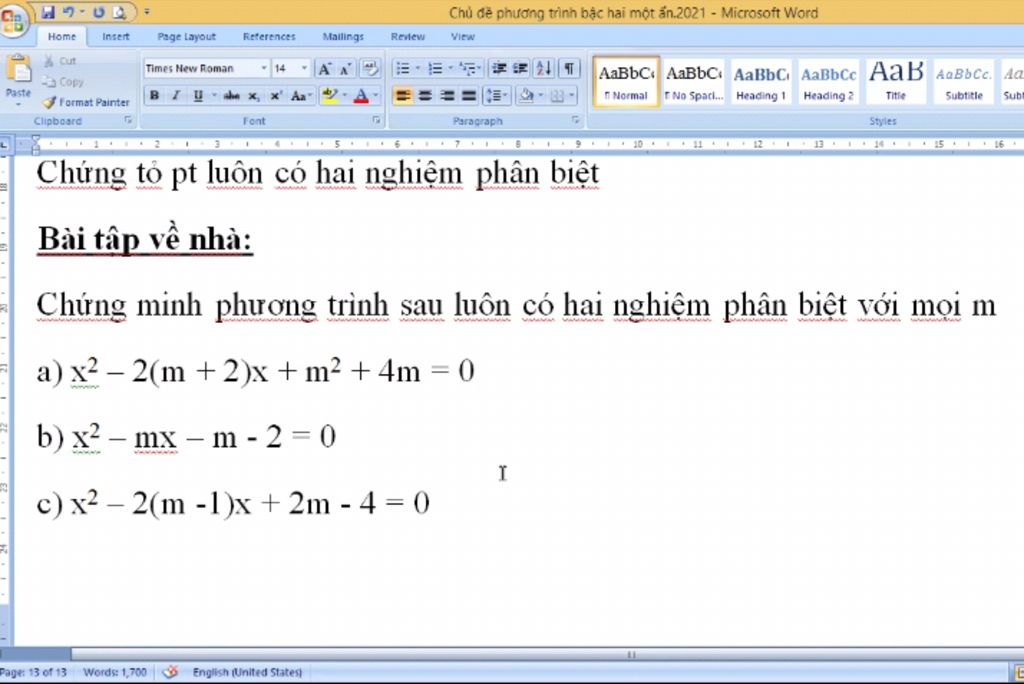Show or hide paragraph marks

click(x=569, y=69)
